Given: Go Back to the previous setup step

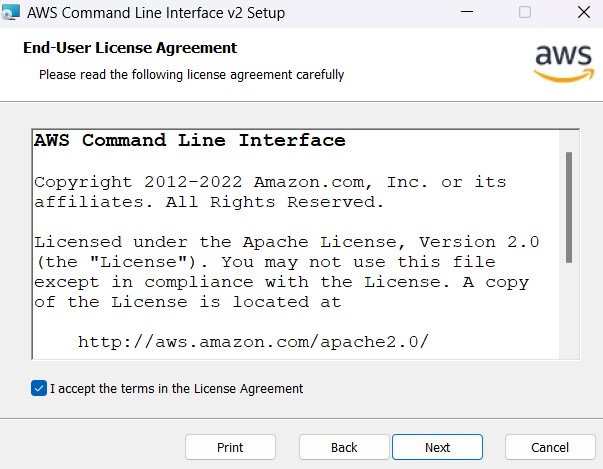Looking at the screenshot, I should [x=344, y=447].
